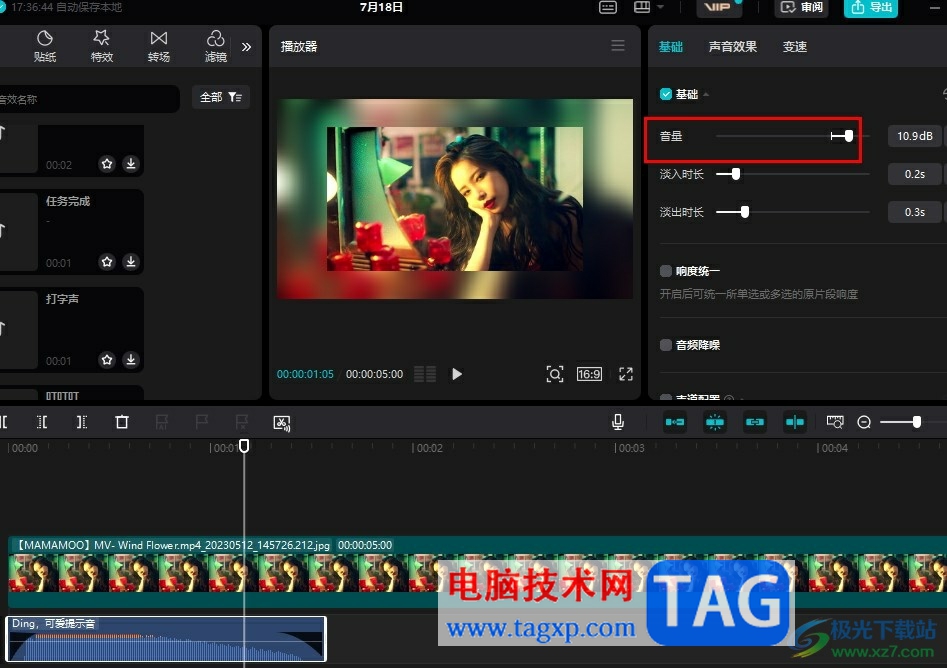Download the 任务完成 sound effect

[130, 262]
